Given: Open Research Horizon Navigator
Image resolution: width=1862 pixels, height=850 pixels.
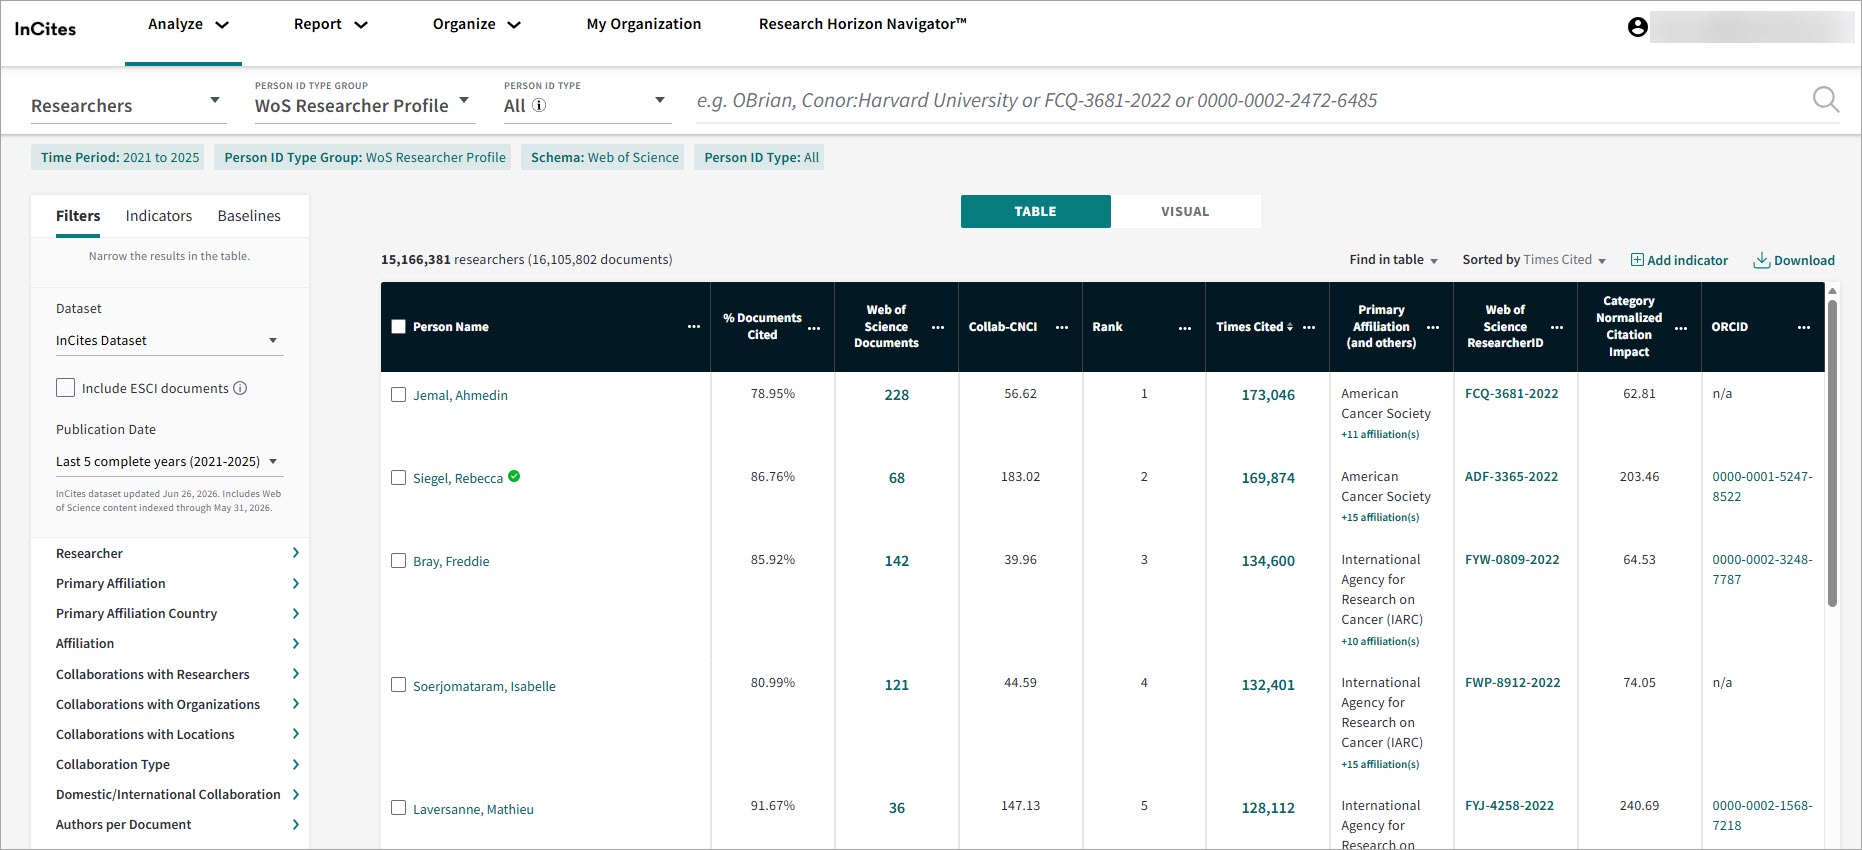Looking at the screenshot, I should pos(863,24).
